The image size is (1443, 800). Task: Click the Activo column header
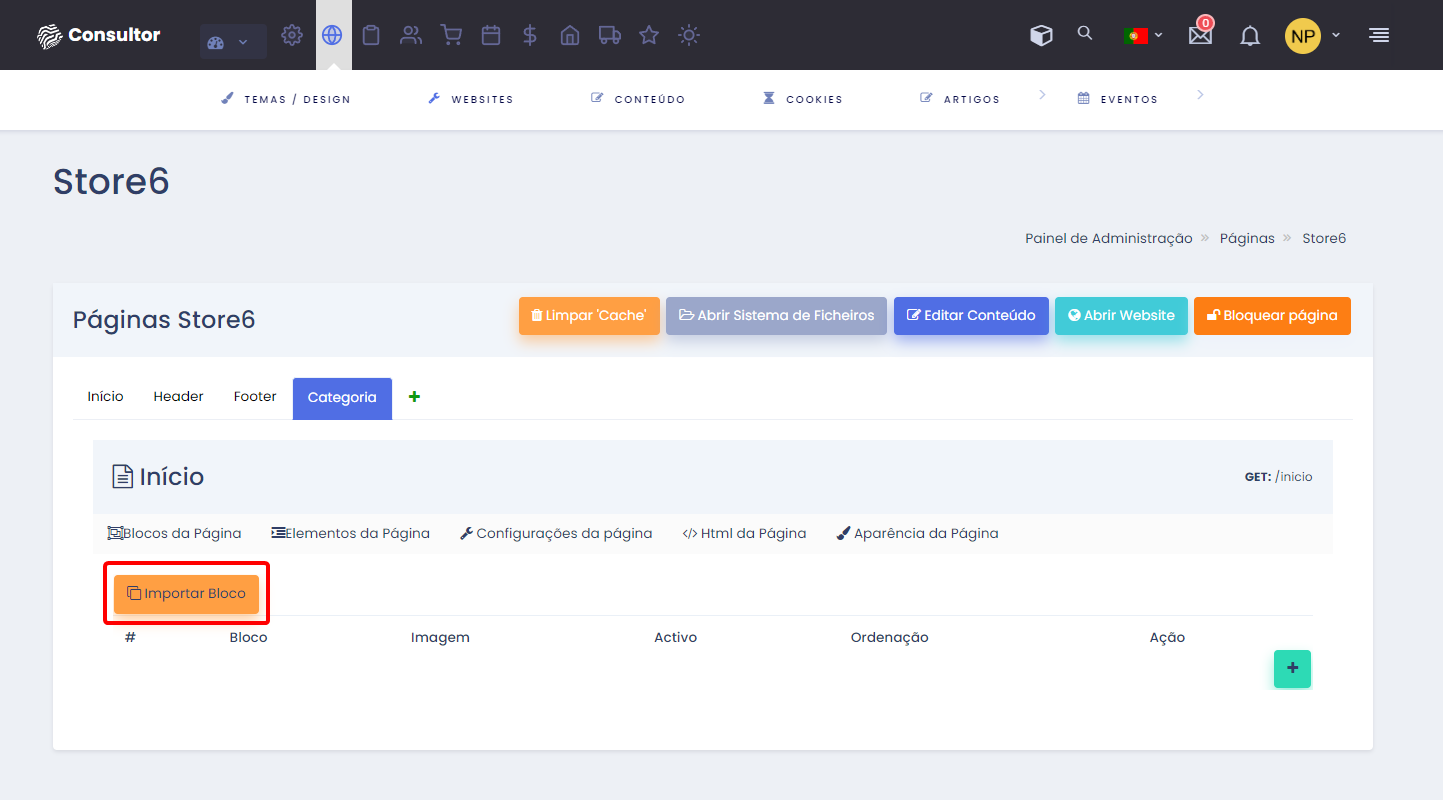click(x=675, y=637)
